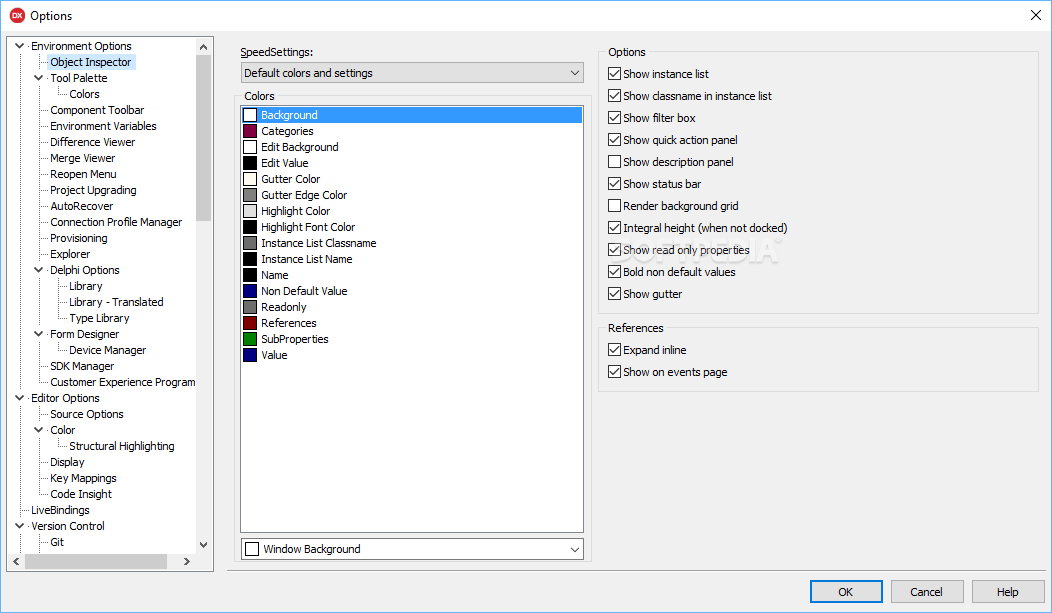Click the Cancel button
The image size is (1052, 613).
point(927,592)
